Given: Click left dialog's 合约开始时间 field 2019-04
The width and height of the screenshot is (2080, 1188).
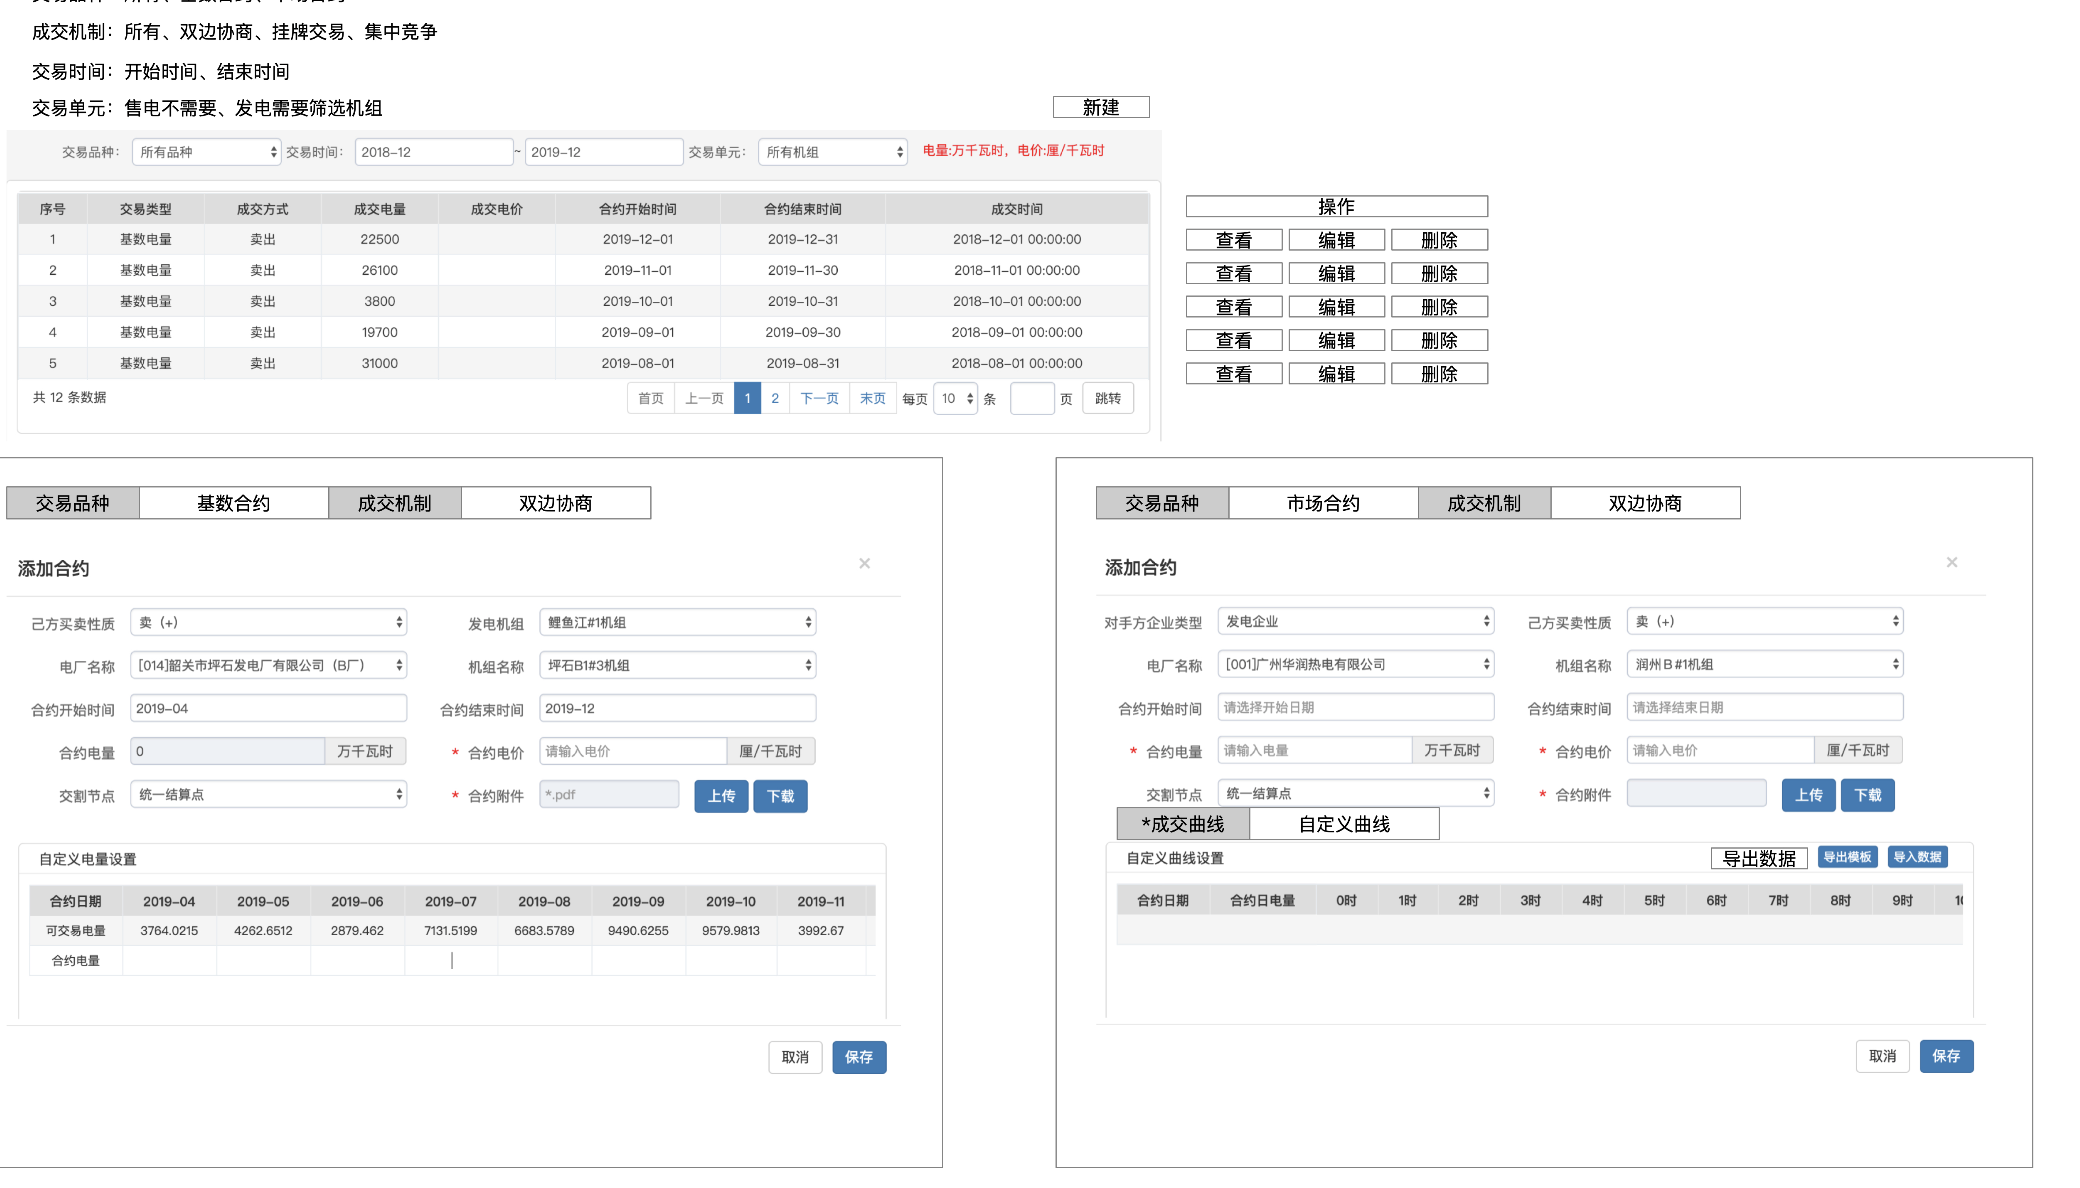Looking at the screenshot, I should (269, 708).
